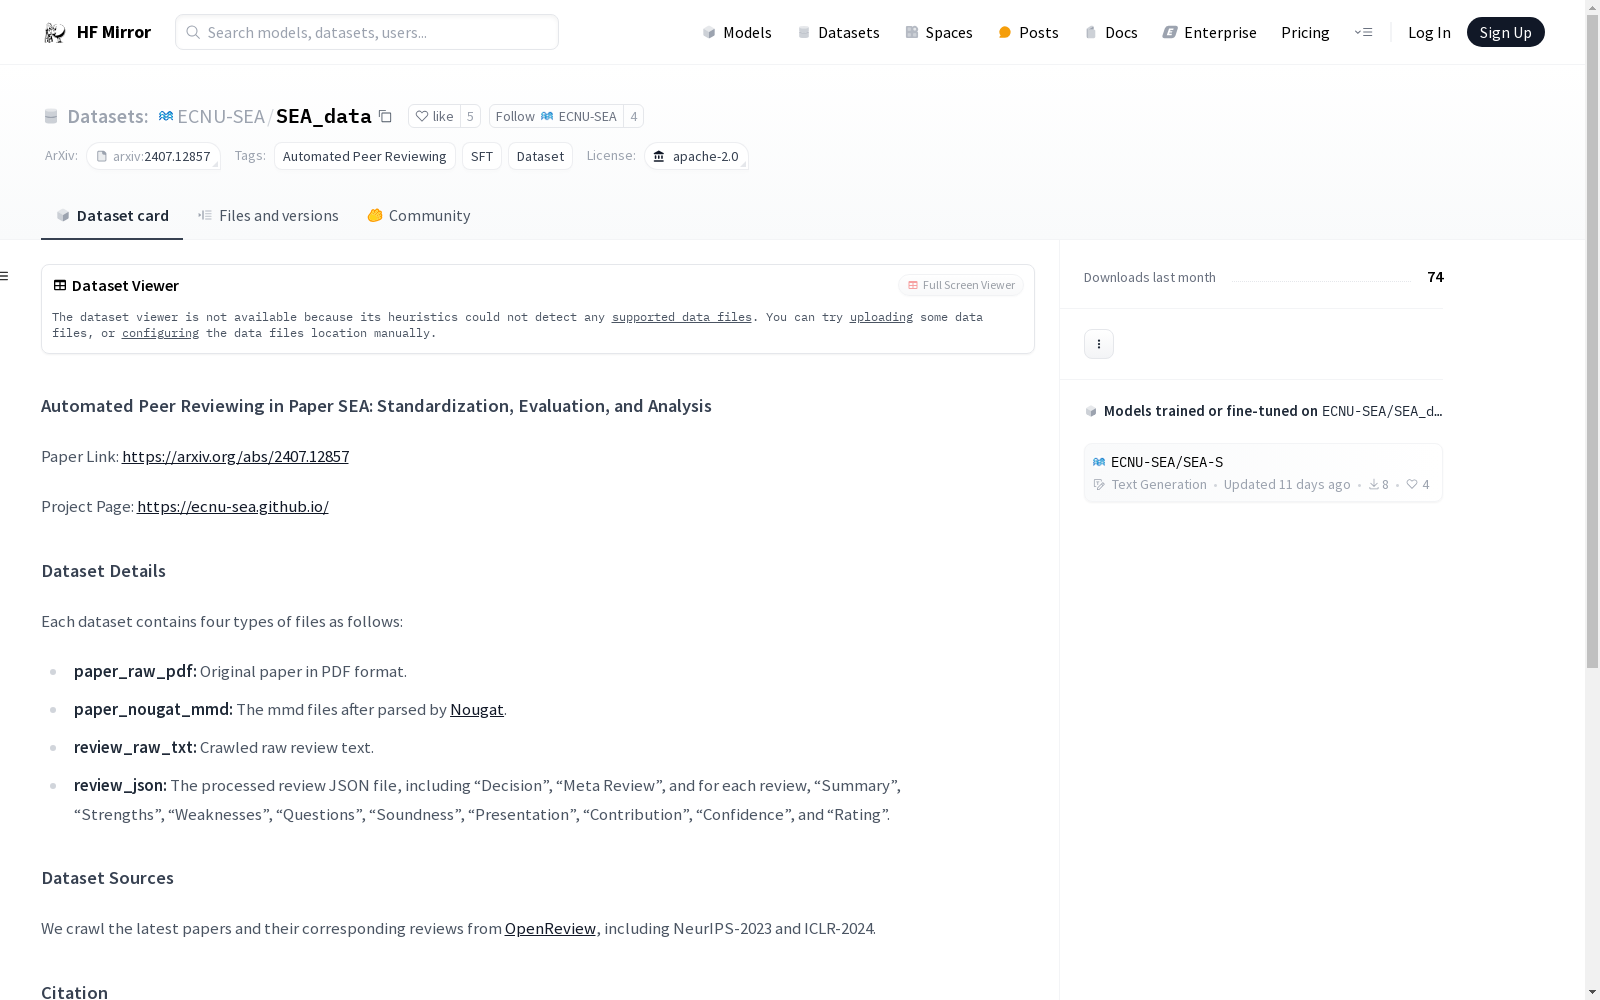View the 4 followers count
Screen dimensions: 1600x1000
click(x=633, y=116)
